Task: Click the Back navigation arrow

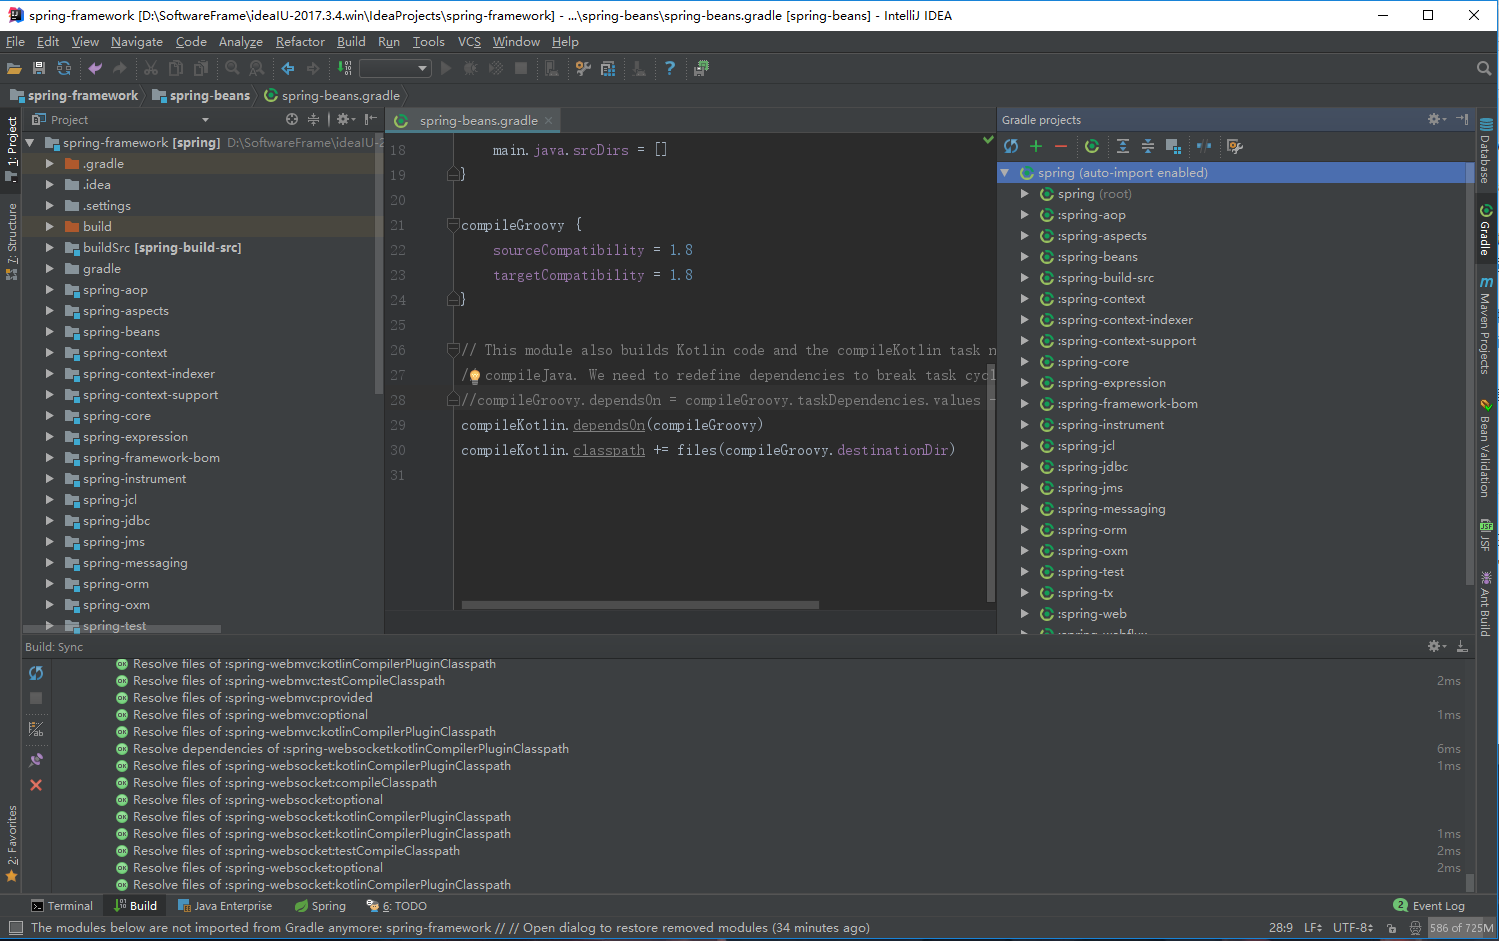Action: click(288, 69)
